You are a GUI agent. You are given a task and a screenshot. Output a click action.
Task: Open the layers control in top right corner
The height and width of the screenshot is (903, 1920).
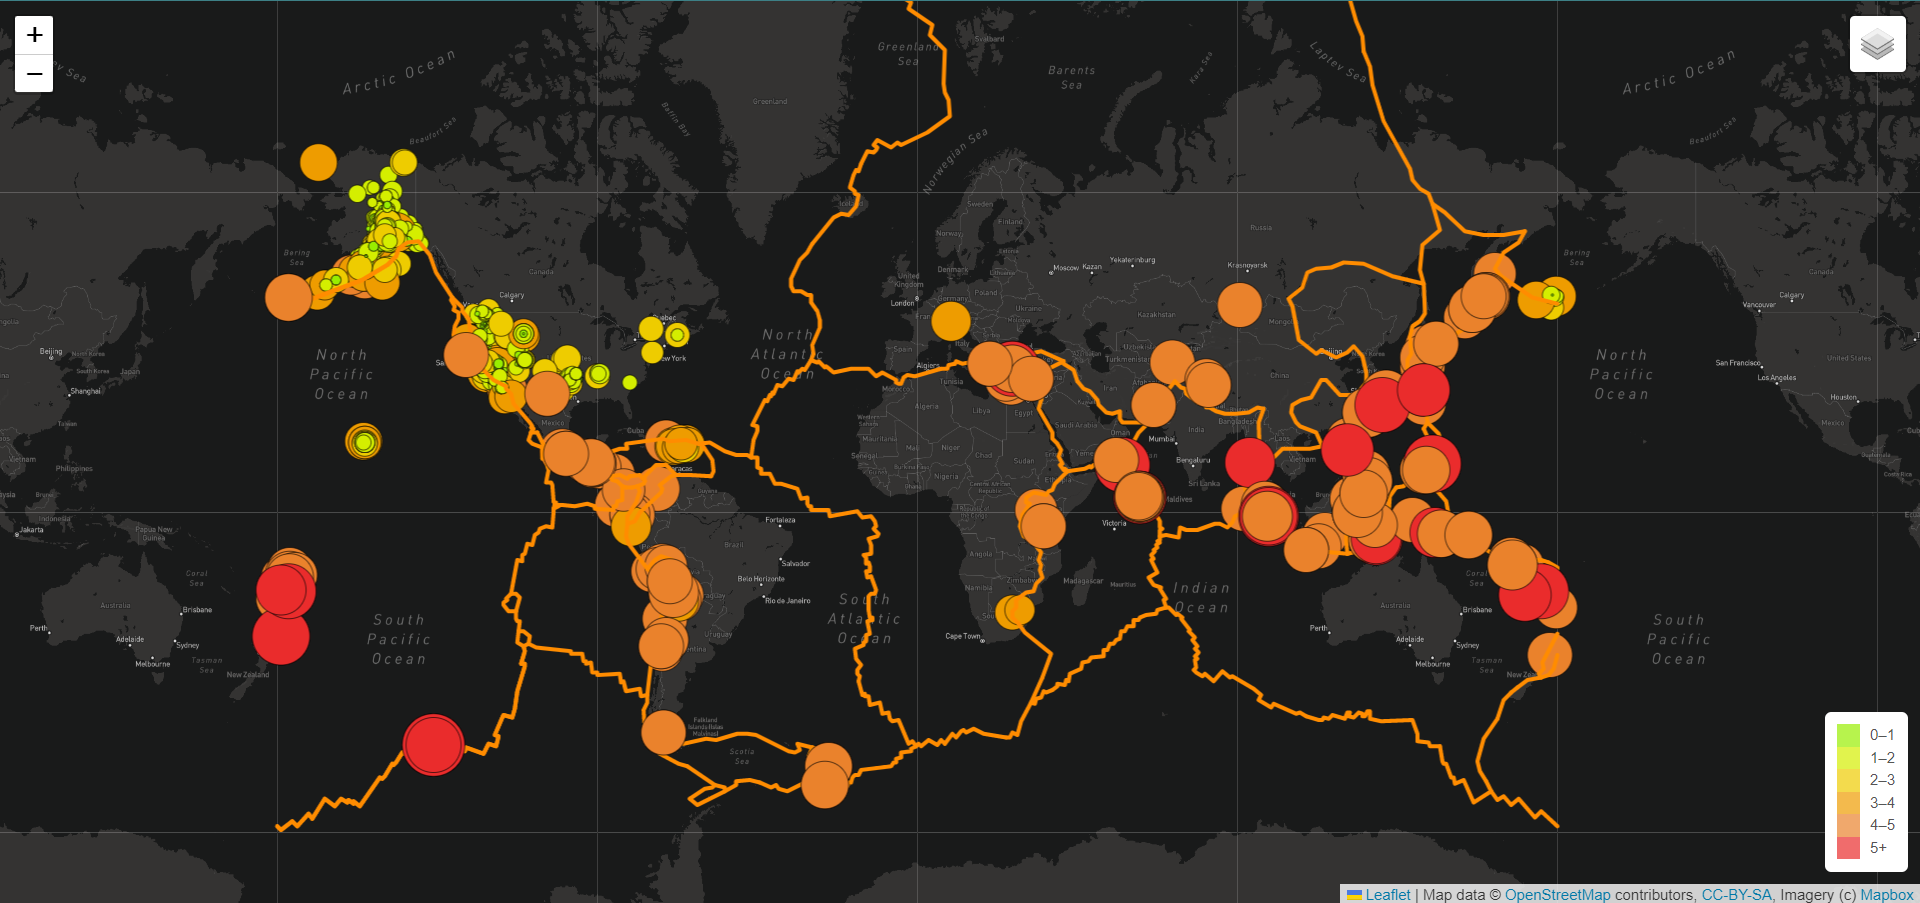click(1877, 43)
